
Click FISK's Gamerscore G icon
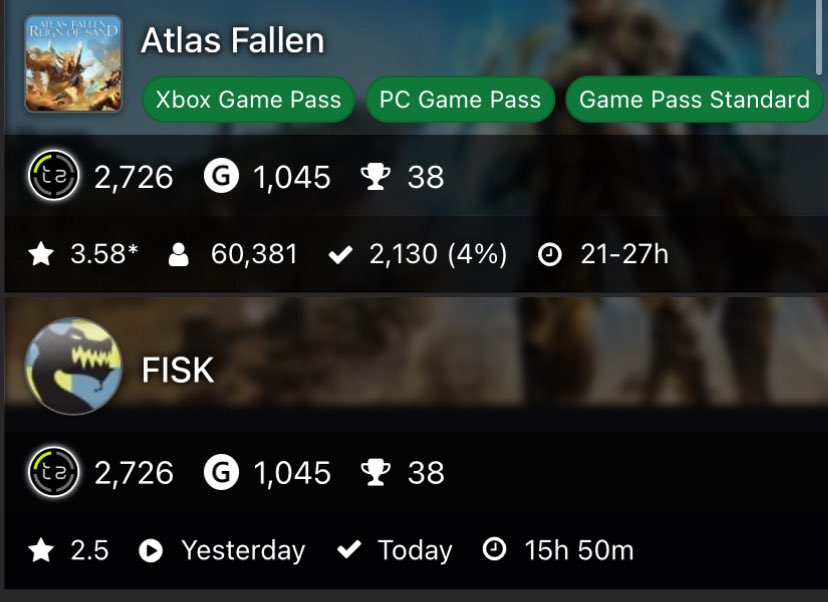(221, 472)
